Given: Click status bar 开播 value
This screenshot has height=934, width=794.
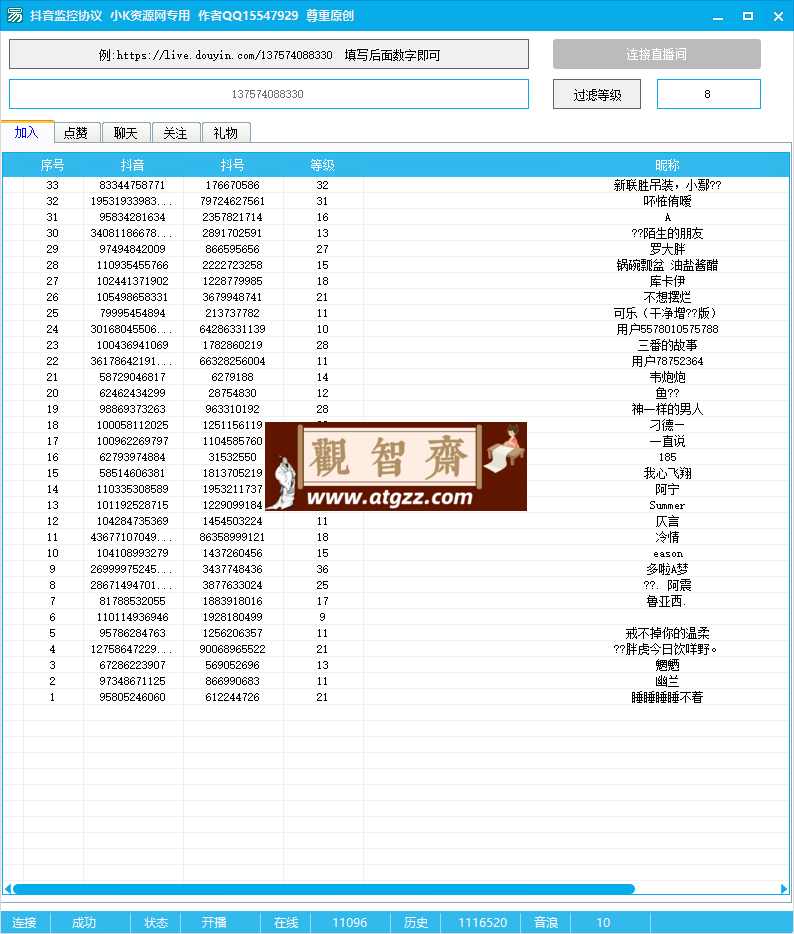Looking at the screenshot, I should click(x=214, y=923).
